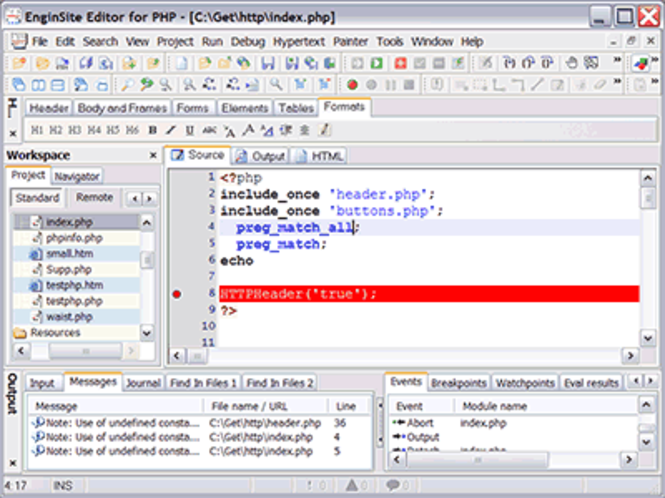Select the Remote project tab
The image size is (665, 498).
[x=94, y=197]
